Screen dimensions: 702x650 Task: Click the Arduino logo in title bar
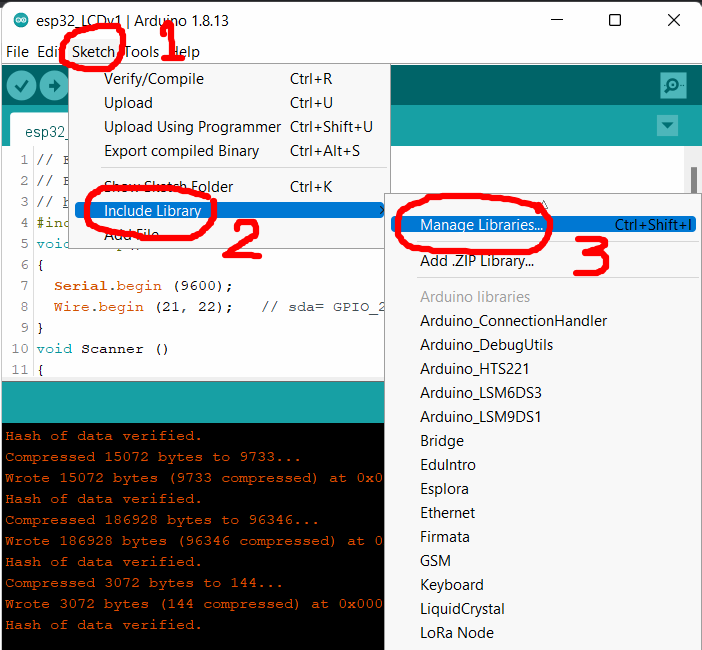21,21
